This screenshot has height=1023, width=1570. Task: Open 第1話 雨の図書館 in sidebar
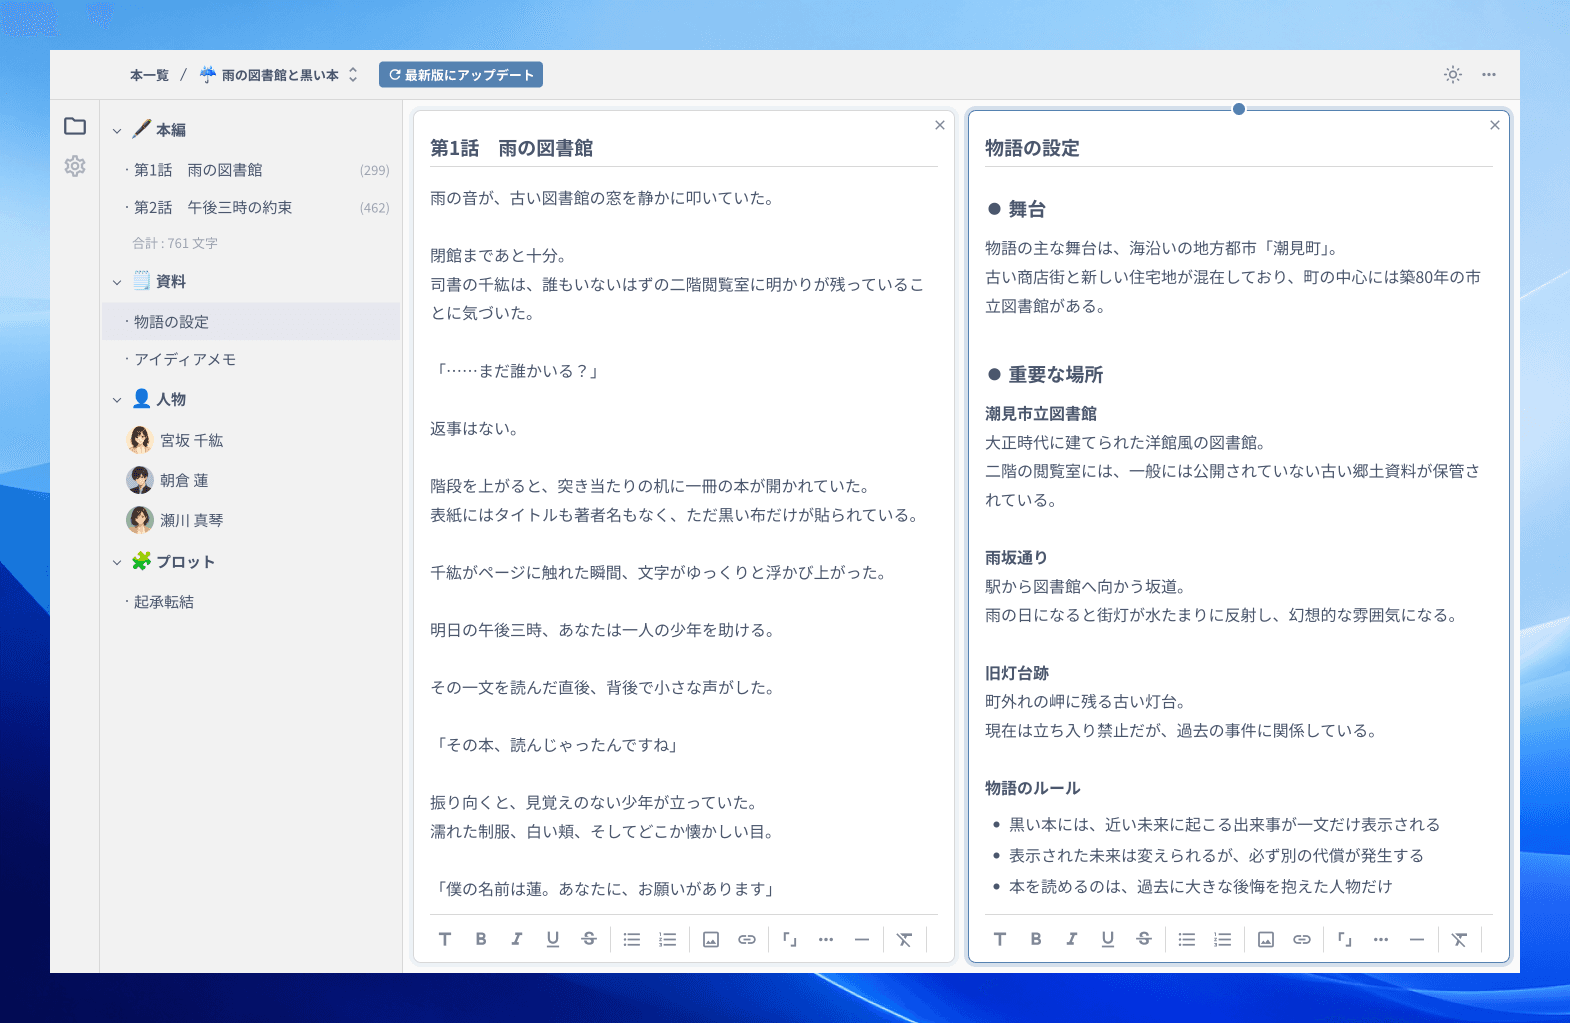click(x=252, y=170)
